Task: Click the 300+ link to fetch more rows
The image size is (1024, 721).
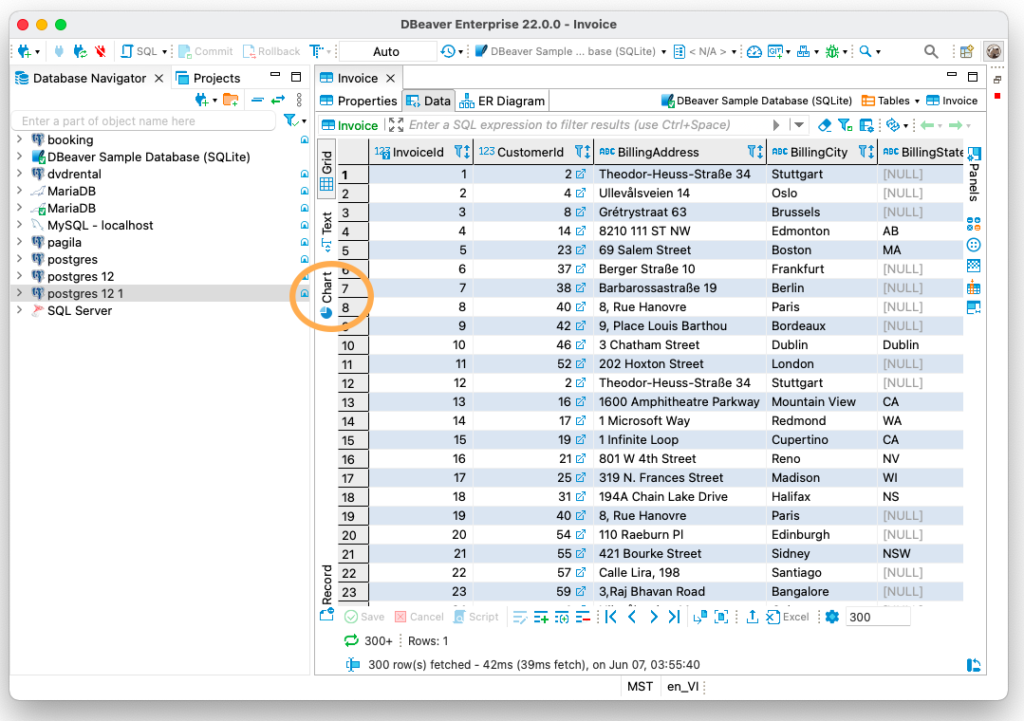Action: click(x=380, y=640)
